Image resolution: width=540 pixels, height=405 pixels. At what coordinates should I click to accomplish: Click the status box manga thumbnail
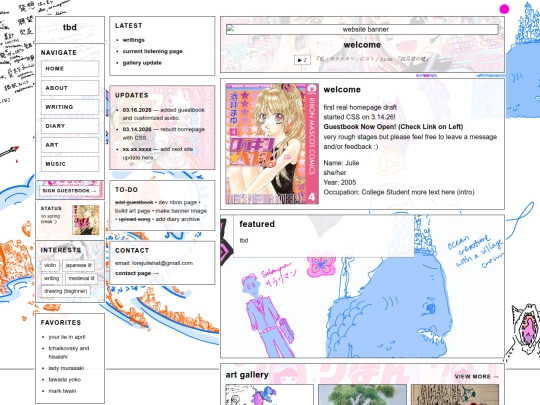pyautogui.click(x=86, y=220)
